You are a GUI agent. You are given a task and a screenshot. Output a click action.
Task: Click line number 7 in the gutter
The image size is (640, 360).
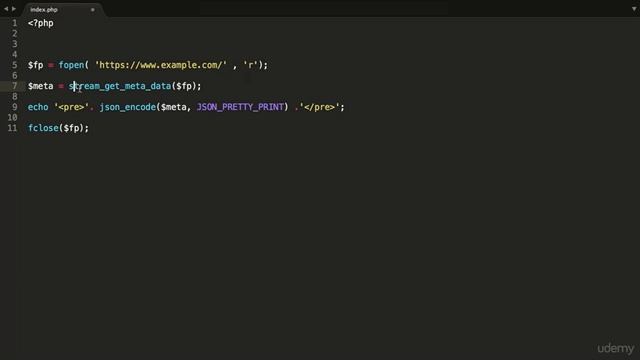click(15, 86)
